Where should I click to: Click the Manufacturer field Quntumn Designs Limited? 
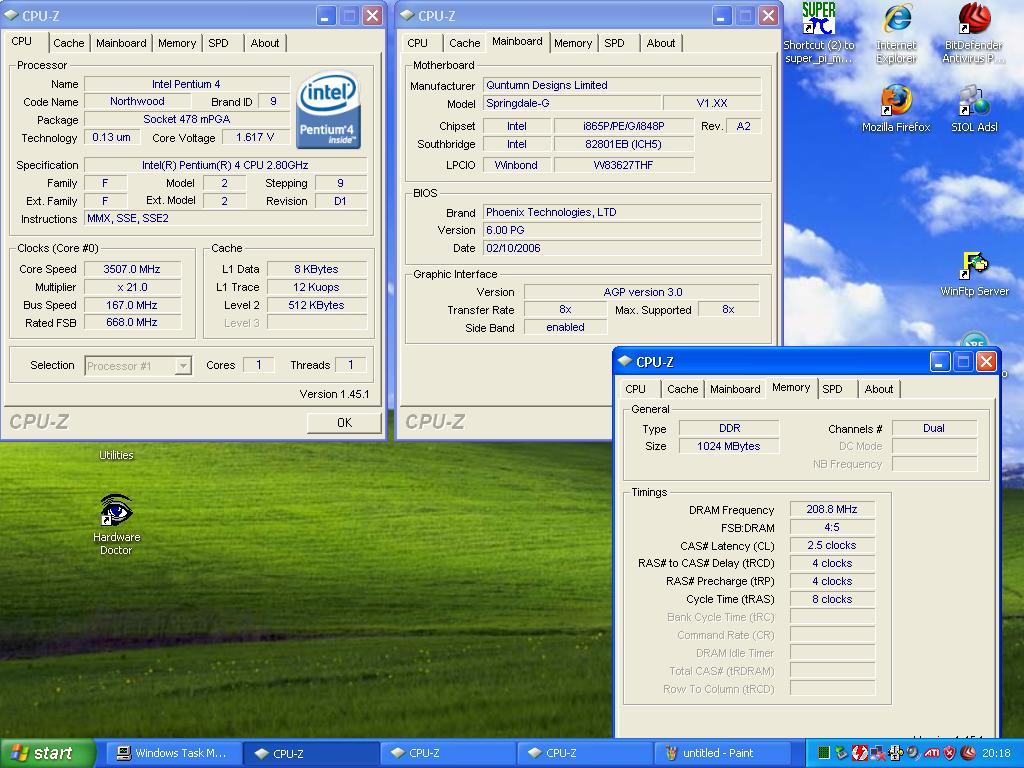tap(622, 85)
